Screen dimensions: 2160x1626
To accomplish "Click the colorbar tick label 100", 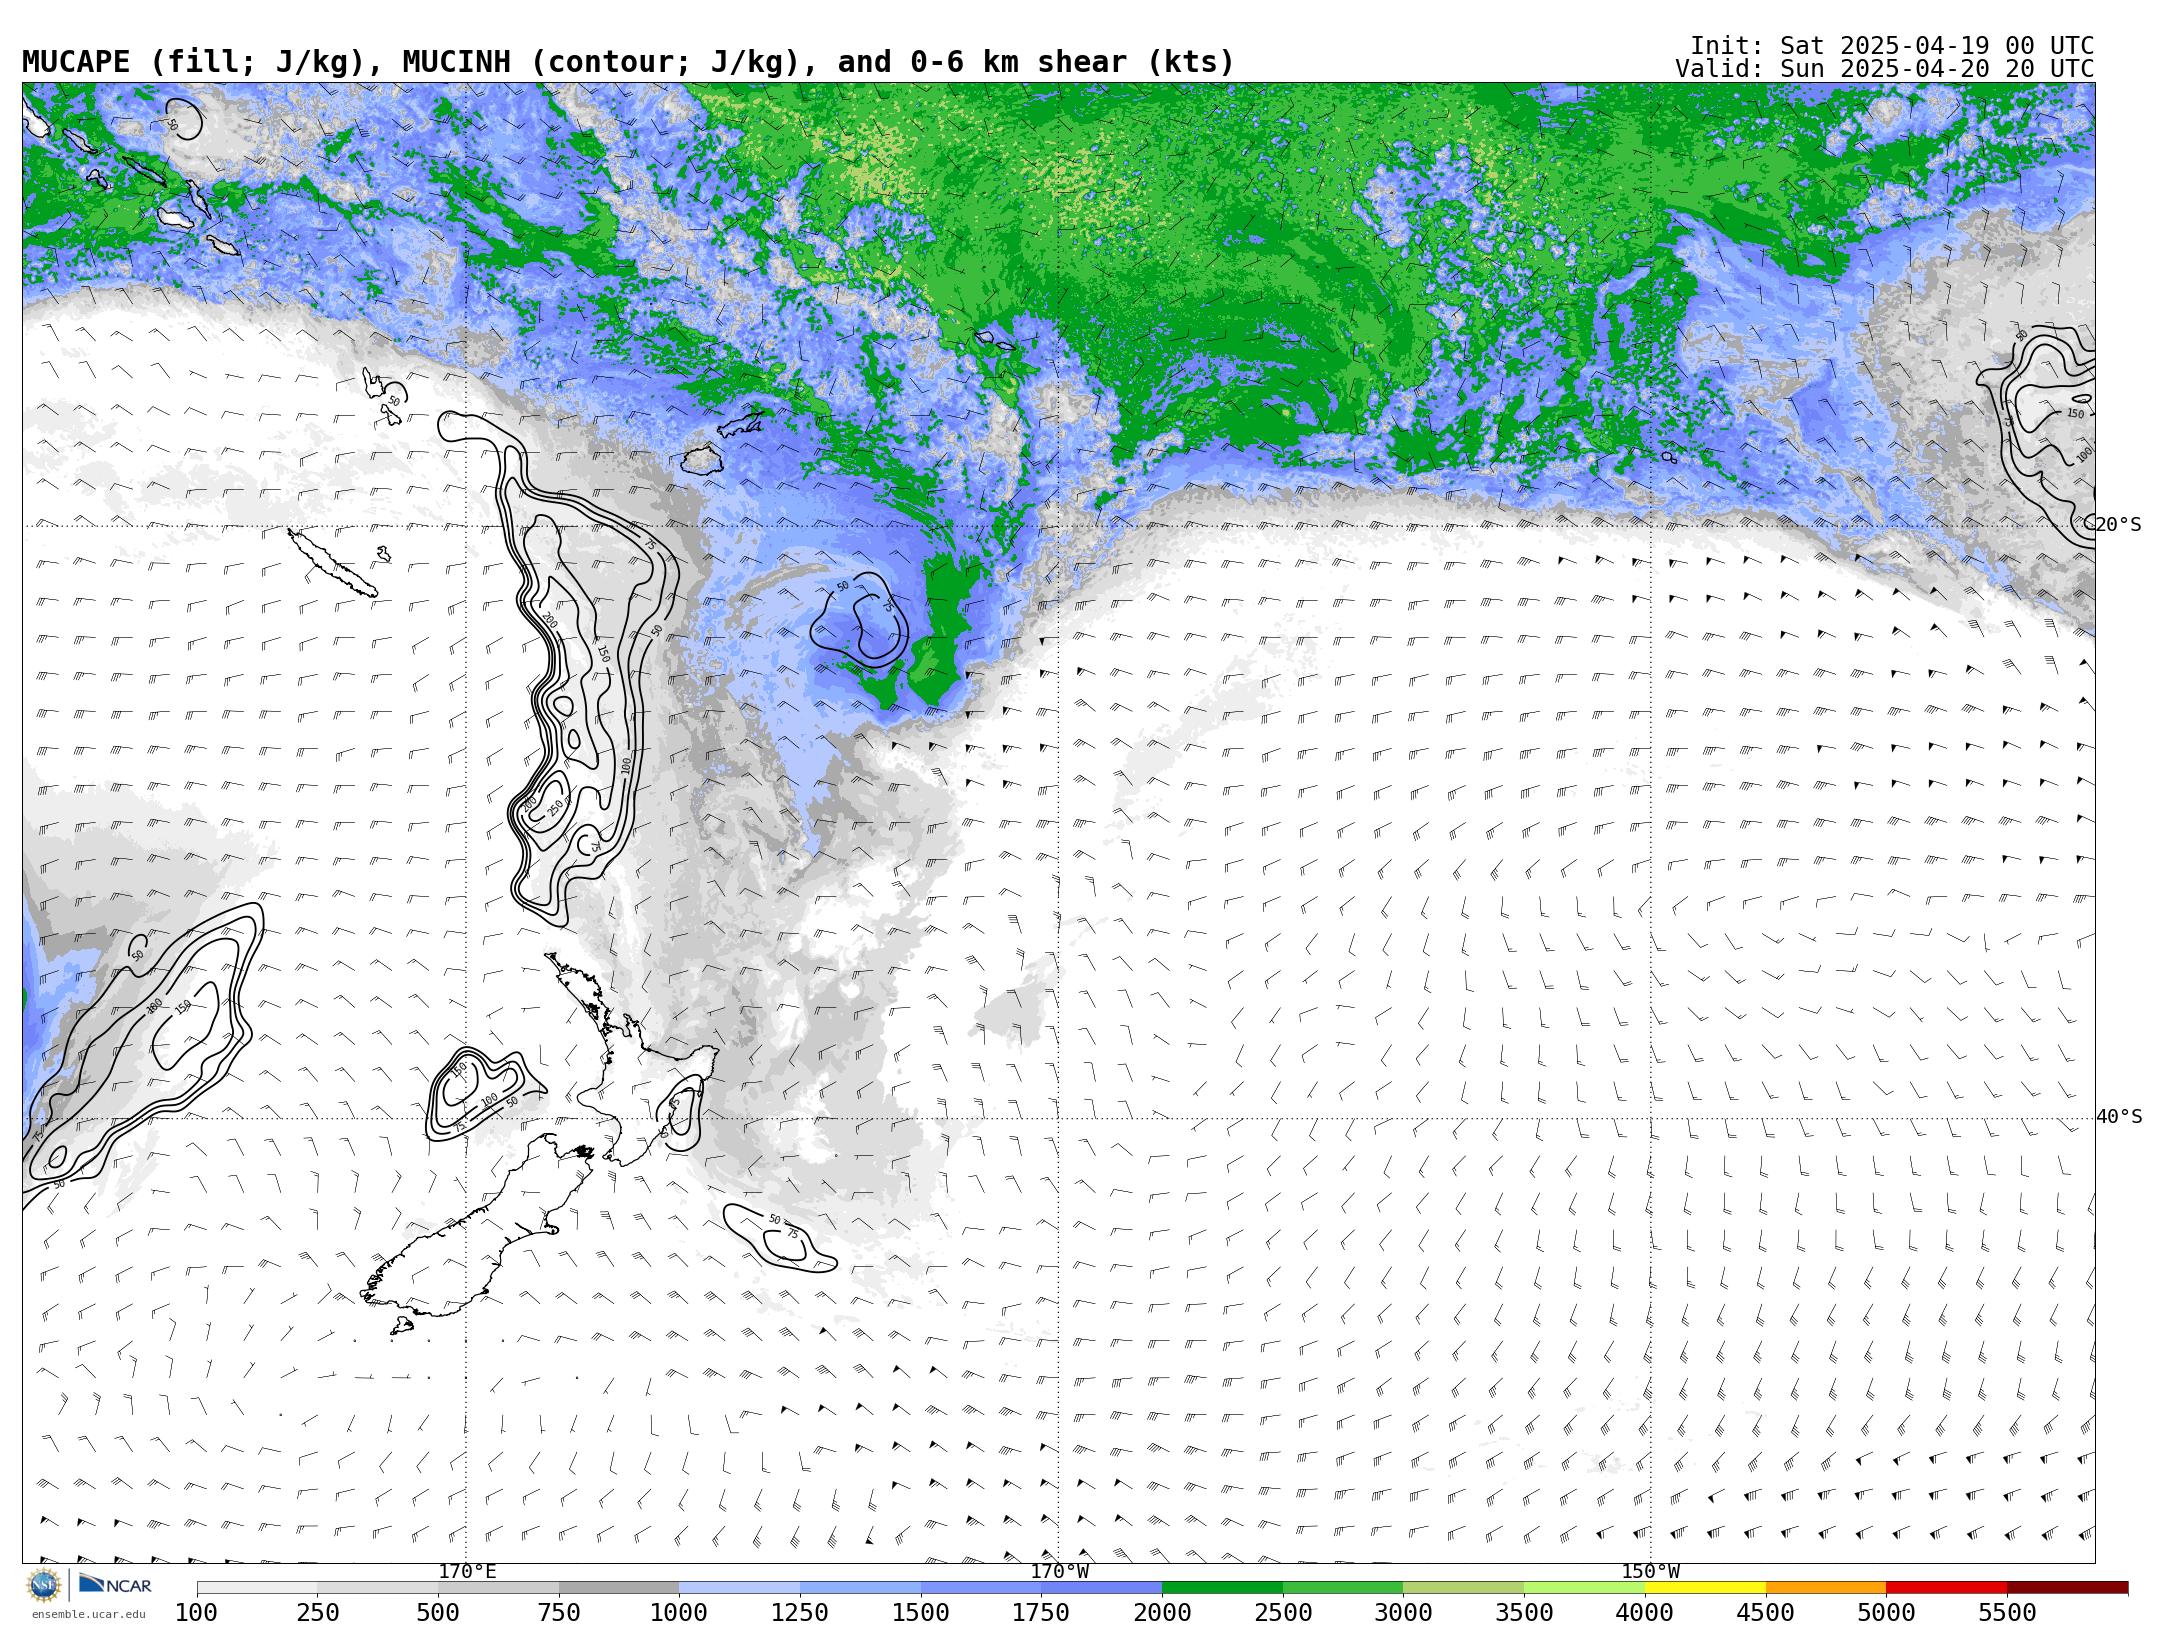I will point(196,1613).
